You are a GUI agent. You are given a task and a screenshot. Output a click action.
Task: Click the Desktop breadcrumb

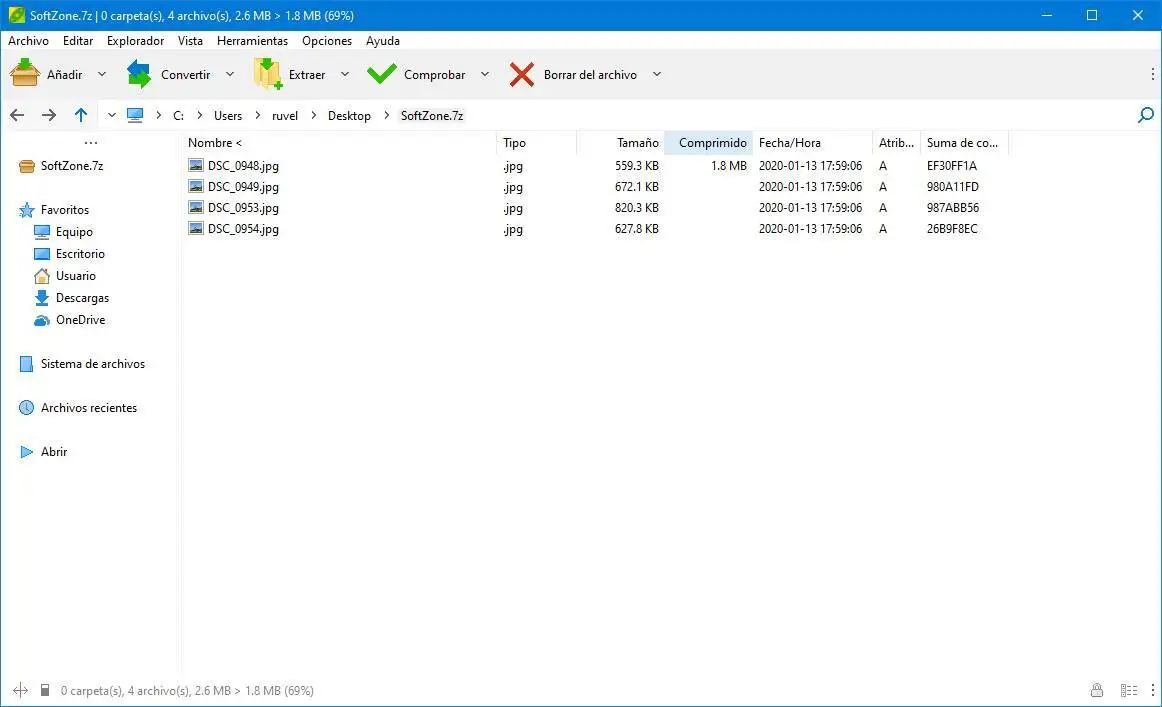click(349, 116)
